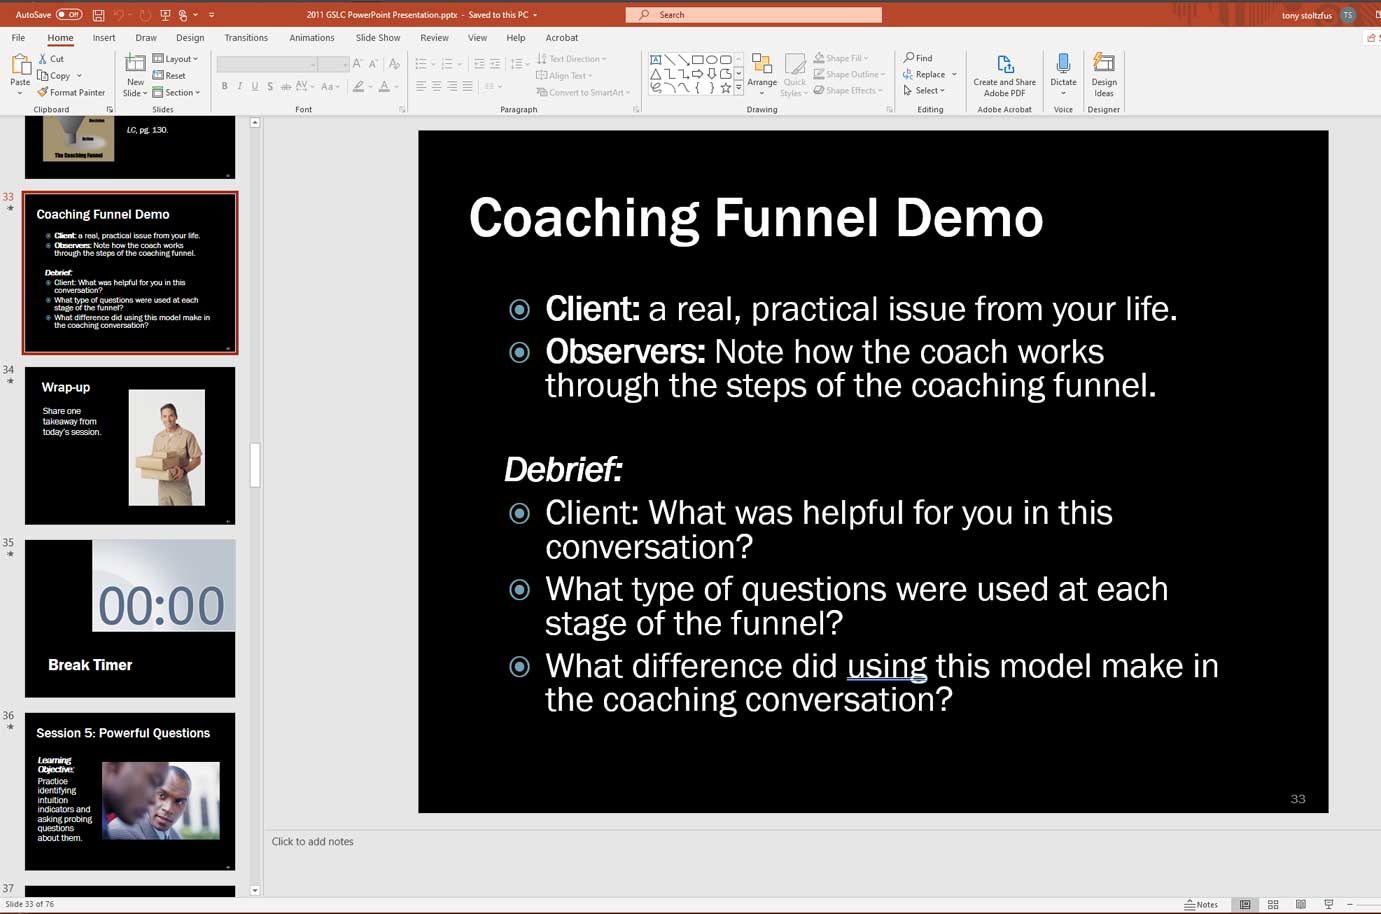The height and width of the screenshot is (914, 1381).
Task: Click the Strikethrough button
Action: point(285,87)
